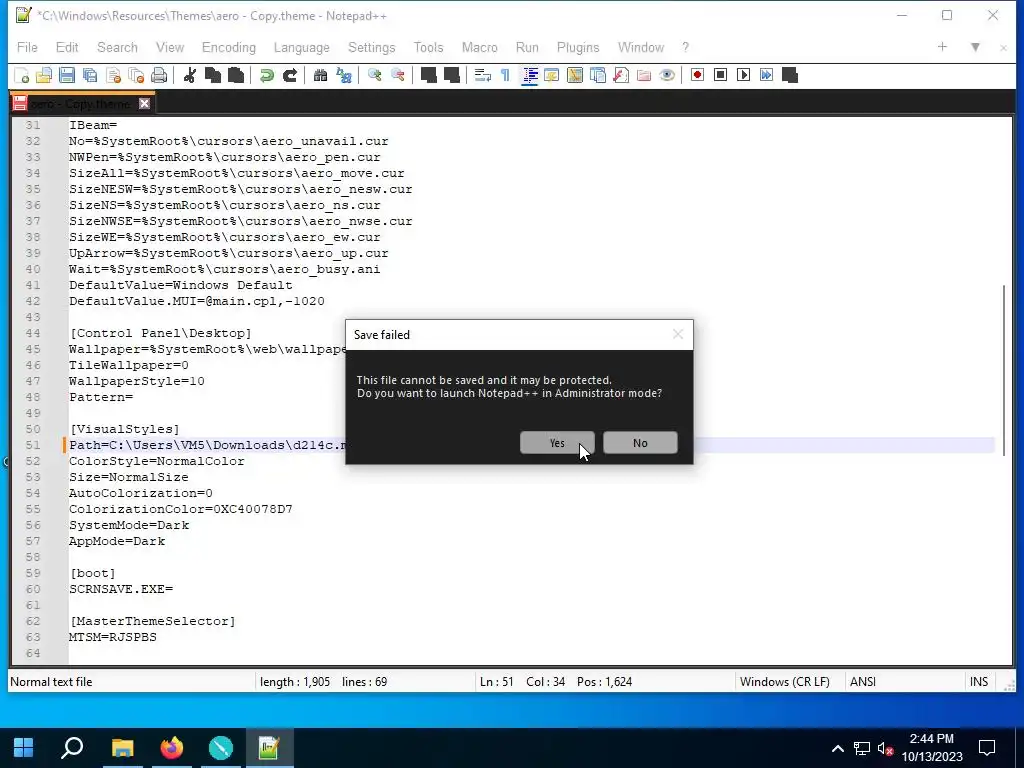Click line 63 MTSM=RJSPBS

pos(112,637)
